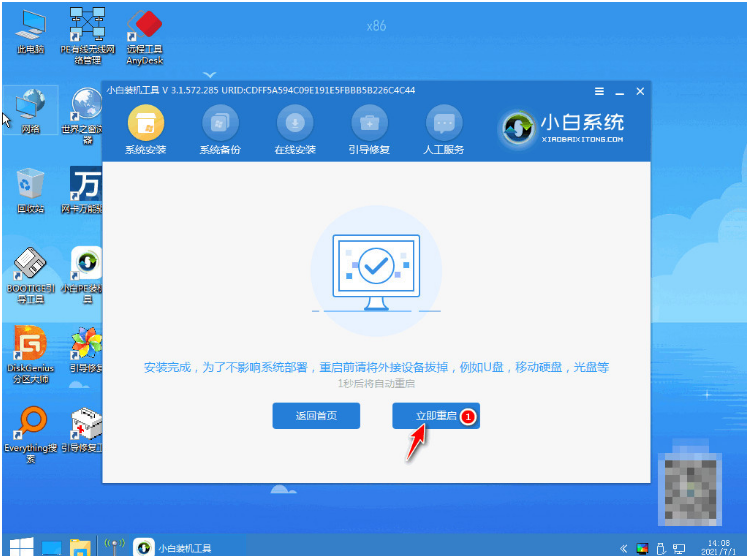Open the Windows Start menu
The image size is (747, 556).
[21, 547]
